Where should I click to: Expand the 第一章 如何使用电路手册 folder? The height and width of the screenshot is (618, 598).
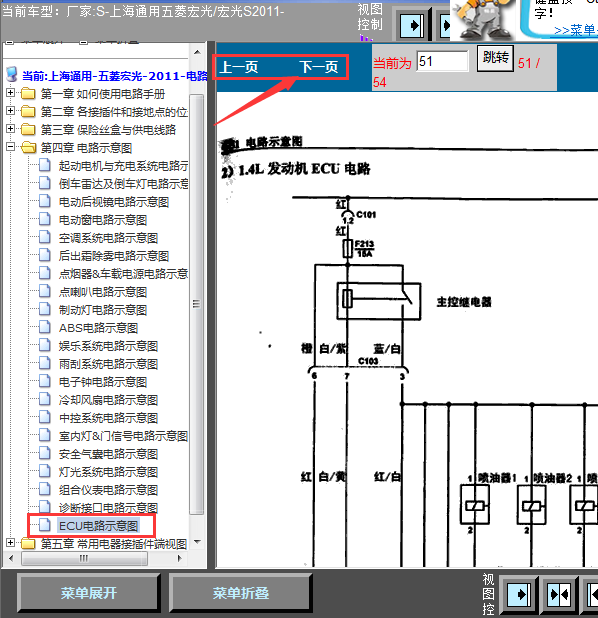coord(11,93)
